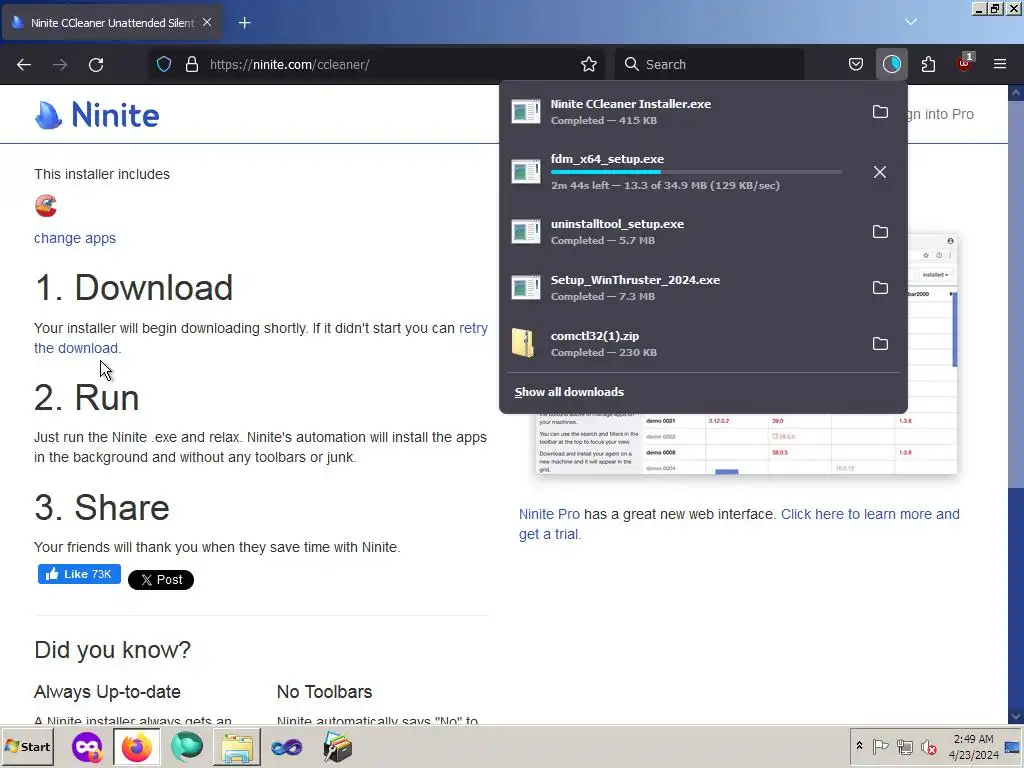This screenshot has width=1024, height=768.
Task: Click the site security padlock icon
Action: click(191, 65)
